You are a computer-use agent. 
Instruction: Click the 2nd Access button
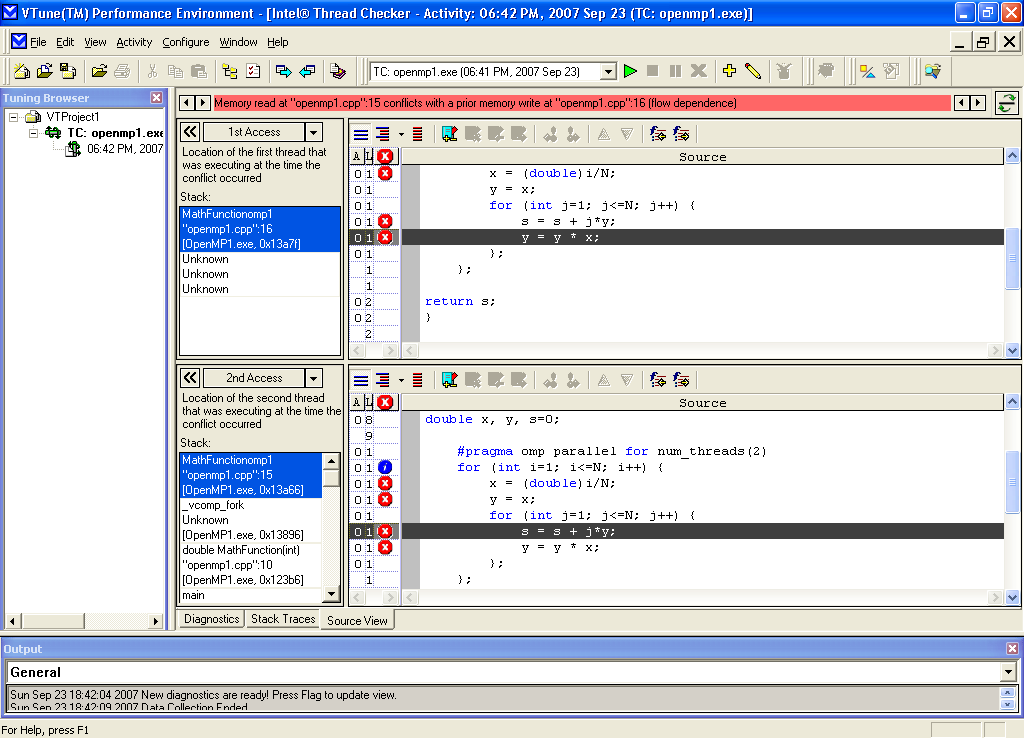pos(254,377)
